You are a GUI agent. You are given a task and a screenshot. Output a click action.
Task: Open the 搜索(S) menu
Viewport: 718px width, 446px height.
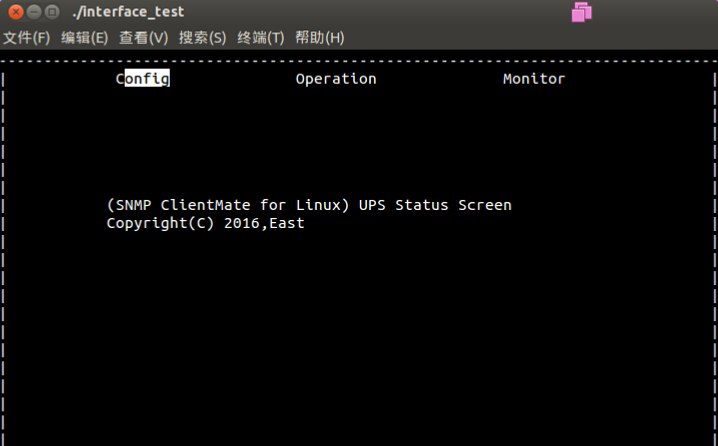click(203, 38)
